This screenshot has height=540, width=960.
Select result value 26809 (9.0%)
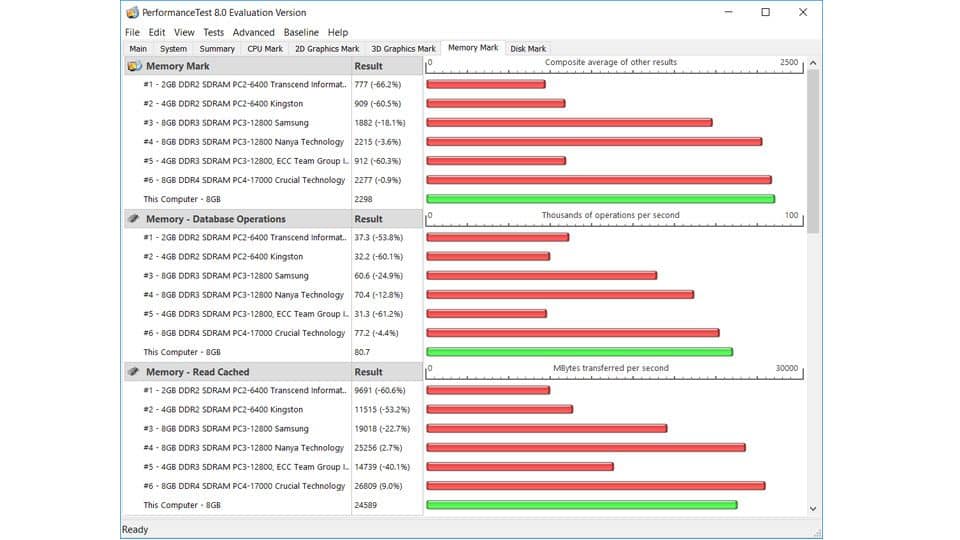point(378,486)
